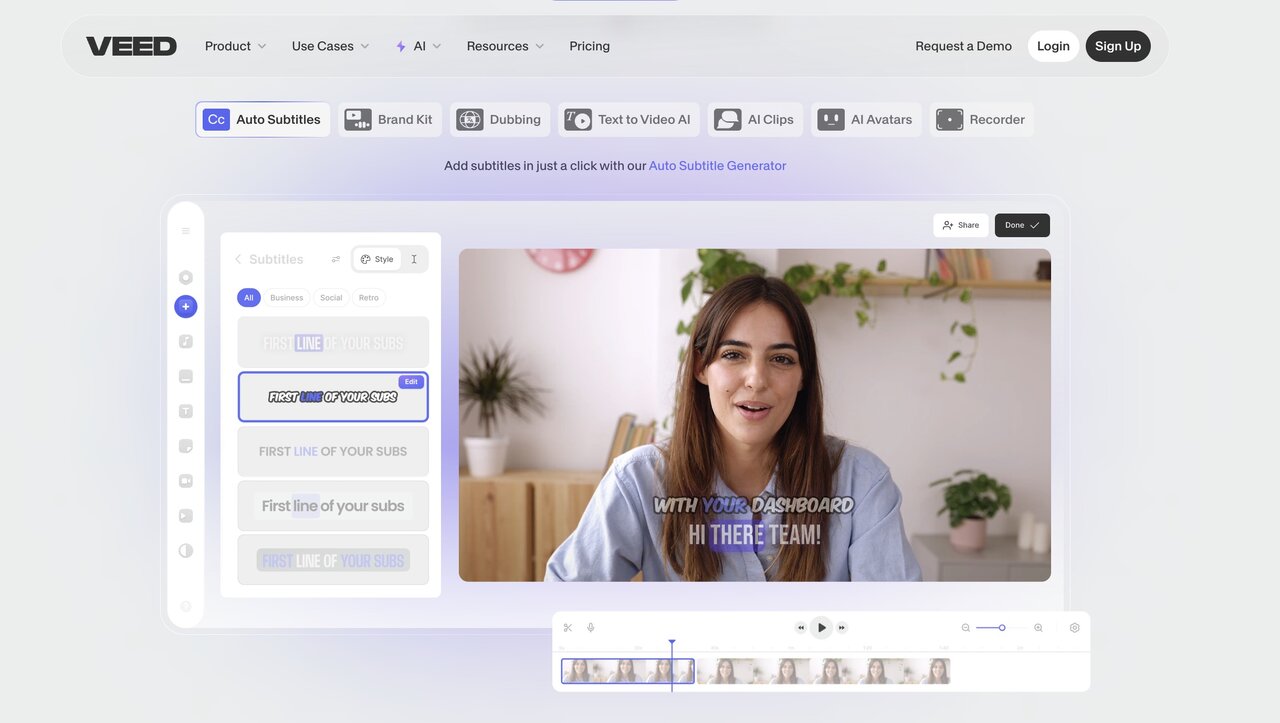The width and height of the screenshot is (1280, 723).
Task: Click the zoom in magnifier icon
Action: point(1038,628)
